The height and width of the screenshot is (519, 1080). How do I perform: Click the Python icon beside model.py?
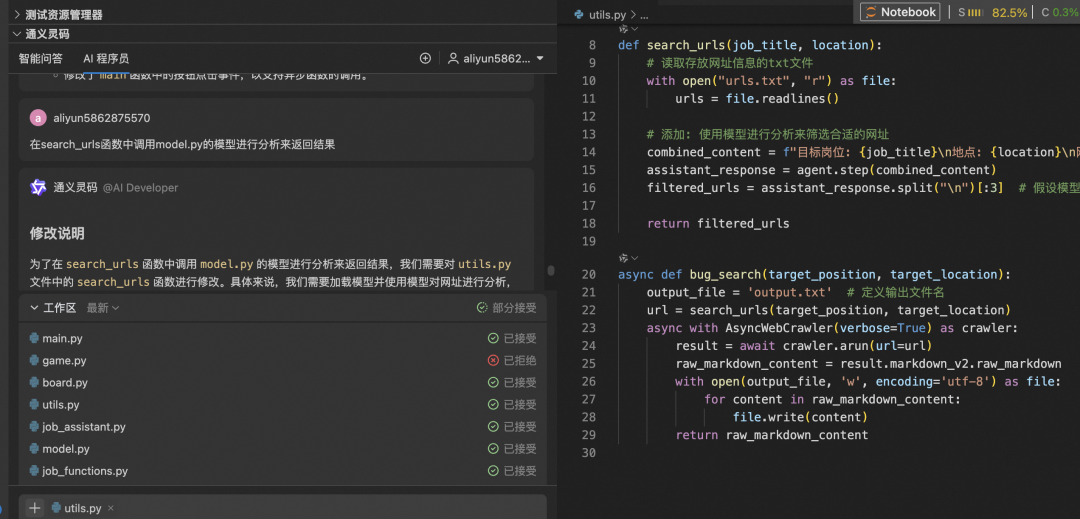pyautogui.click(x=34, y=448)
